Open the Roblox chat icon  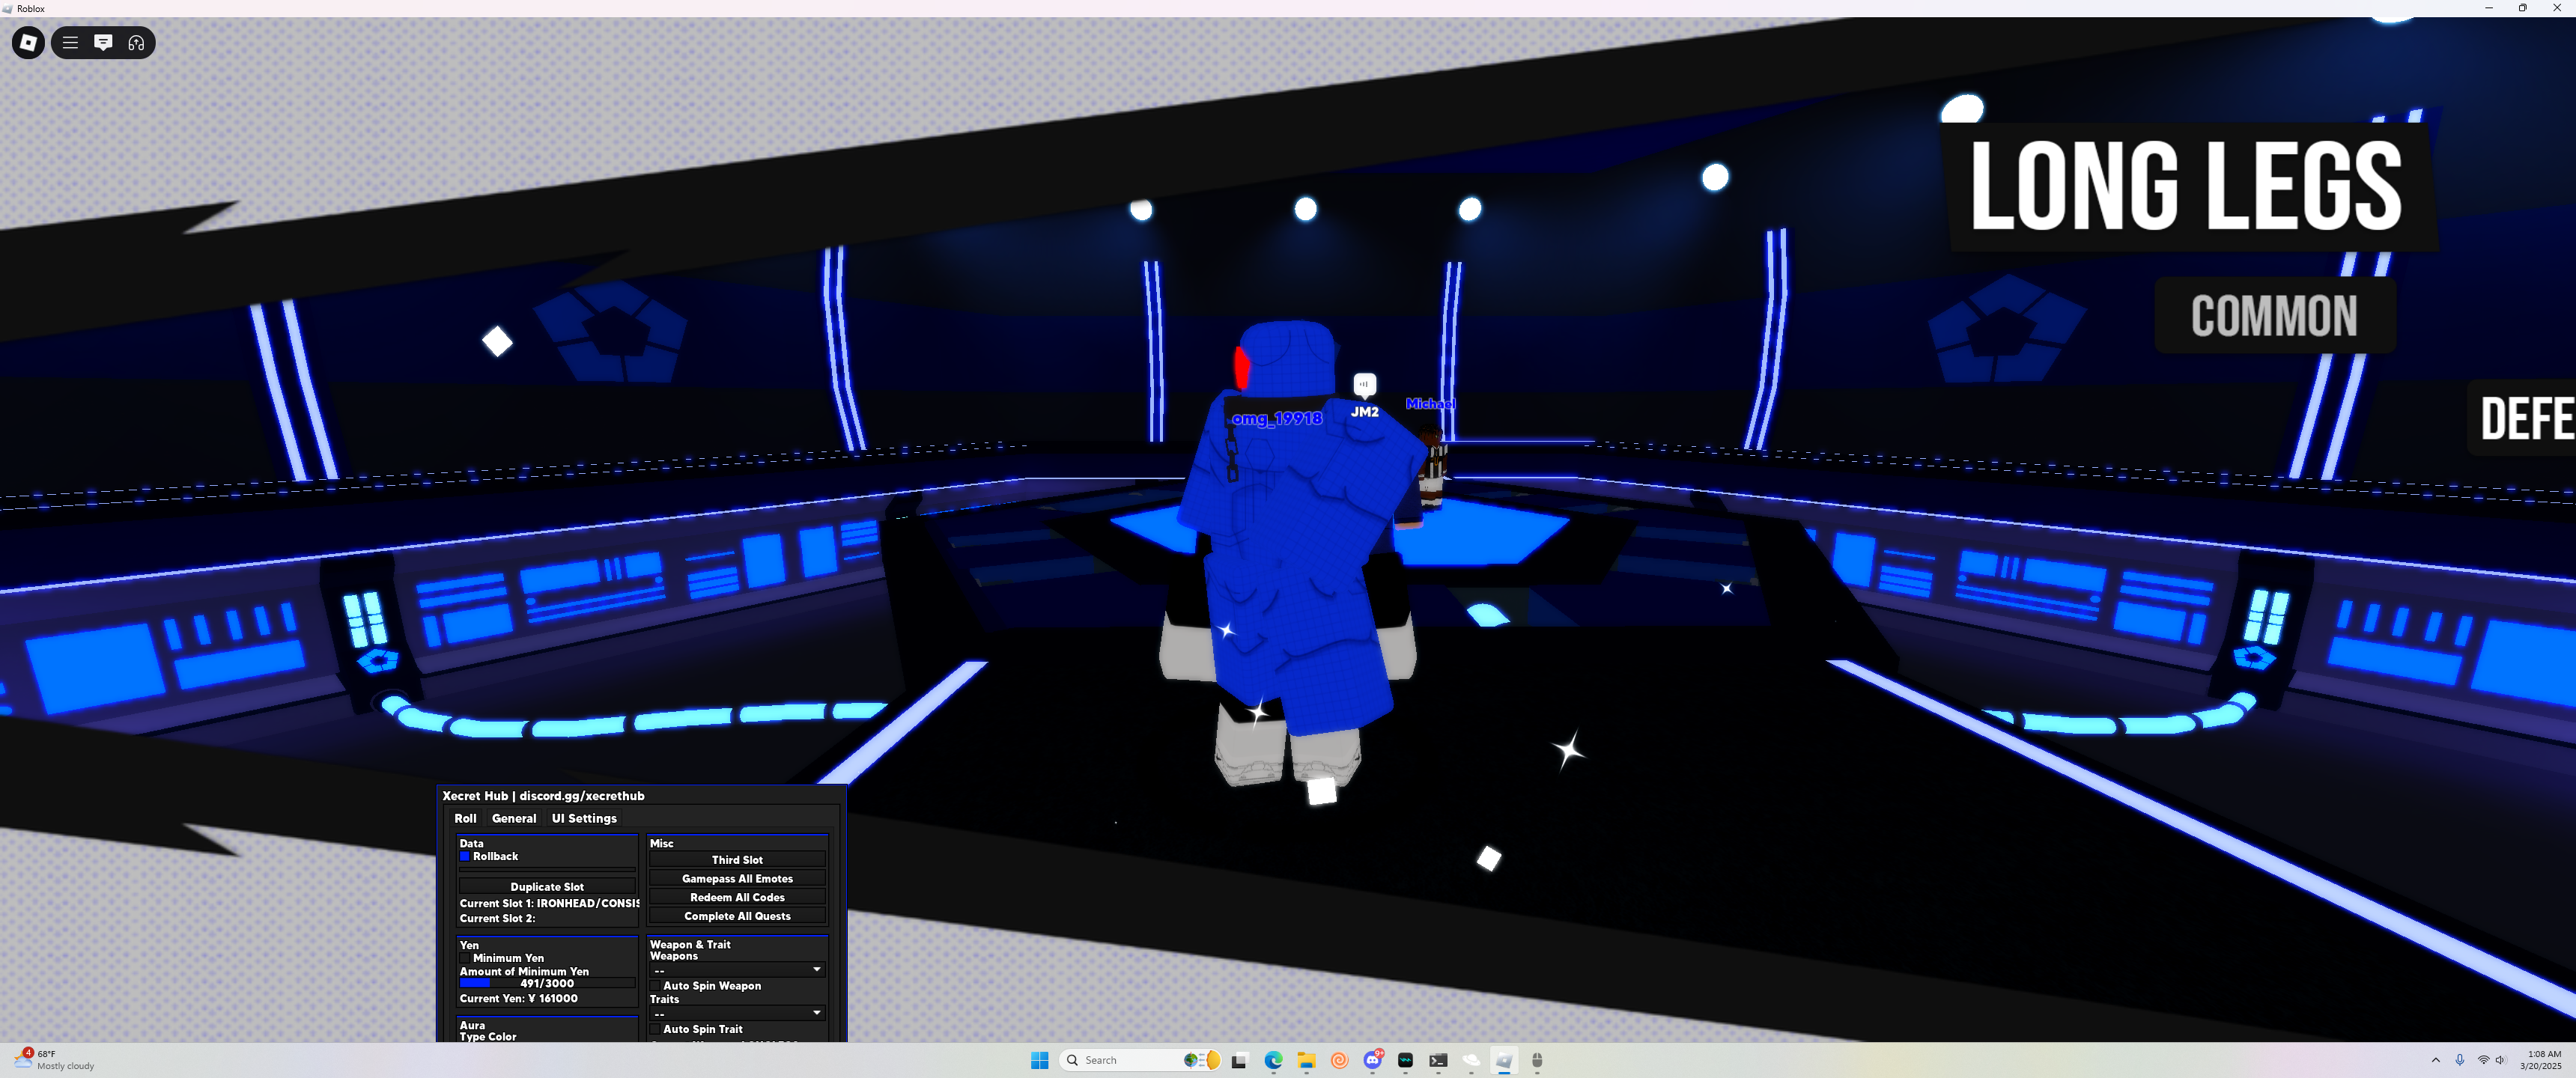(x=103, y=43)
